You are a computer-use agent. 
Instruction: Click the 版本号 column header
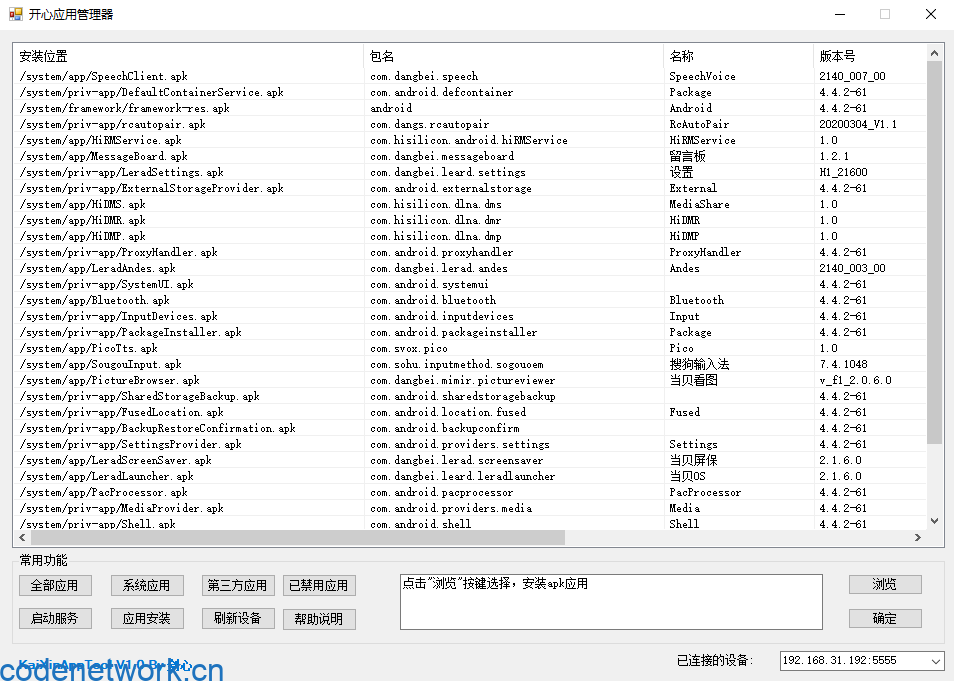[x=868, y=56]
